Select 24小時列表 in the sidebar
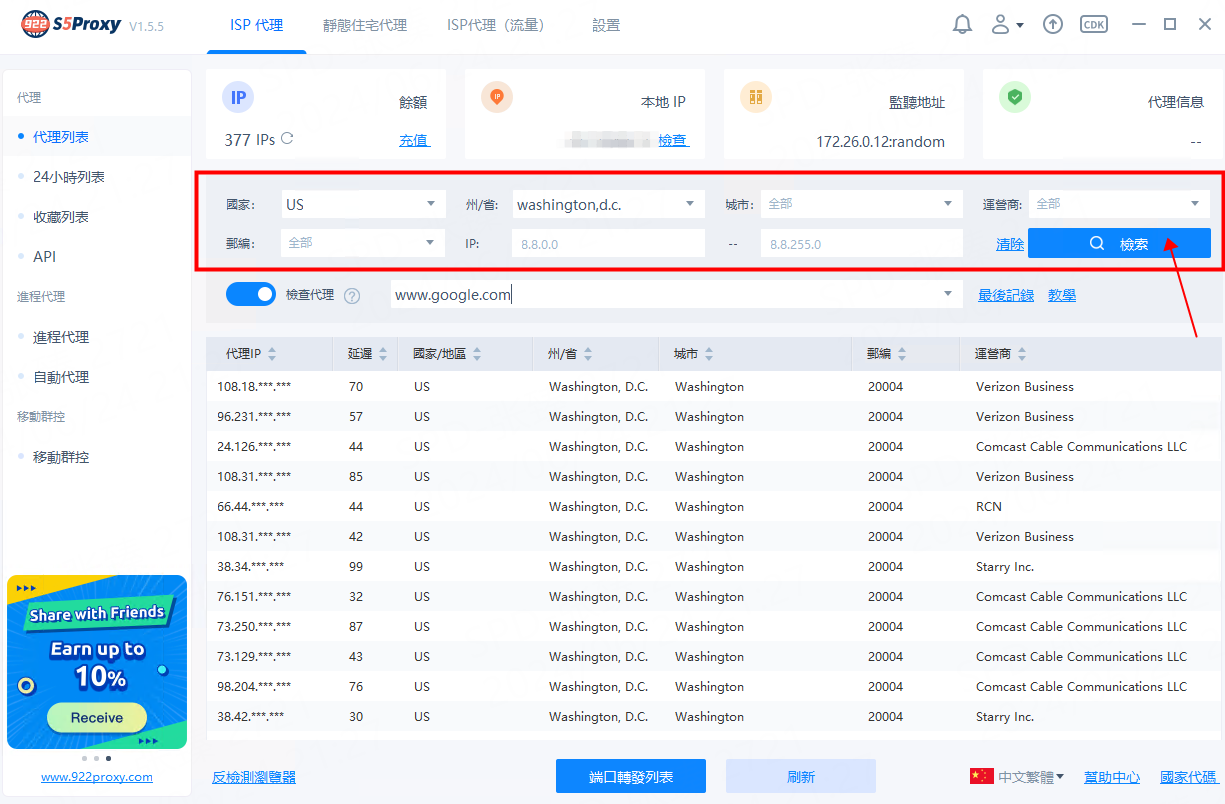 click(x=68, y=177)
